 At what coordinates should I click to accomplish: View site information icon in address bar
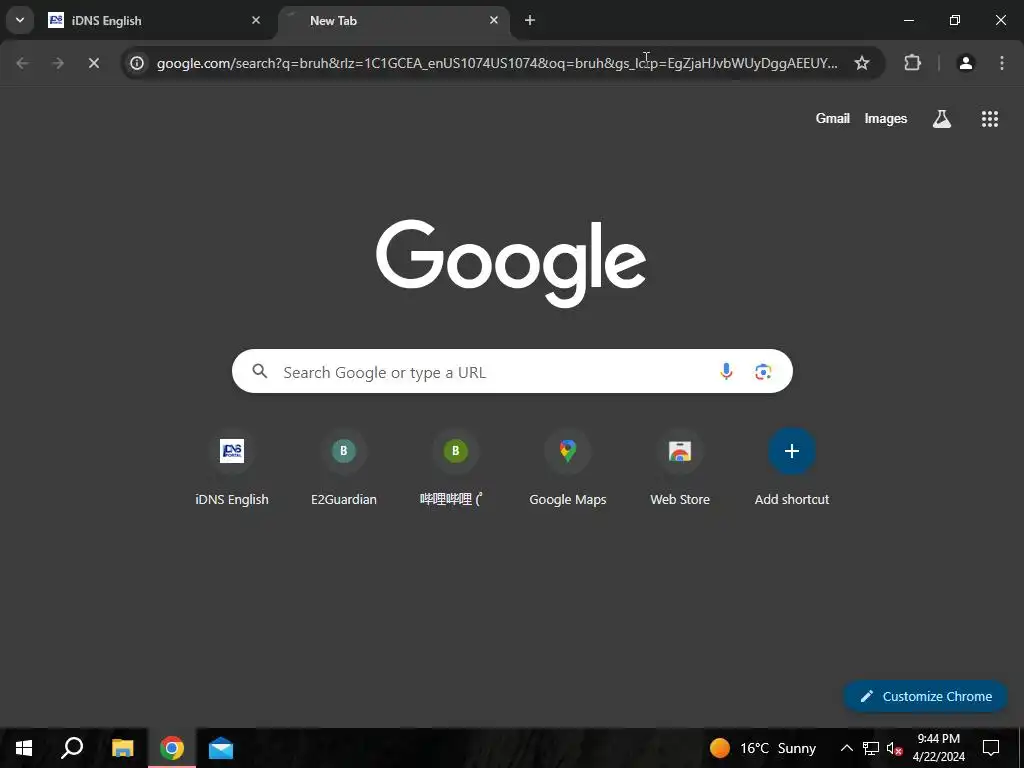[x=136, y=63]
